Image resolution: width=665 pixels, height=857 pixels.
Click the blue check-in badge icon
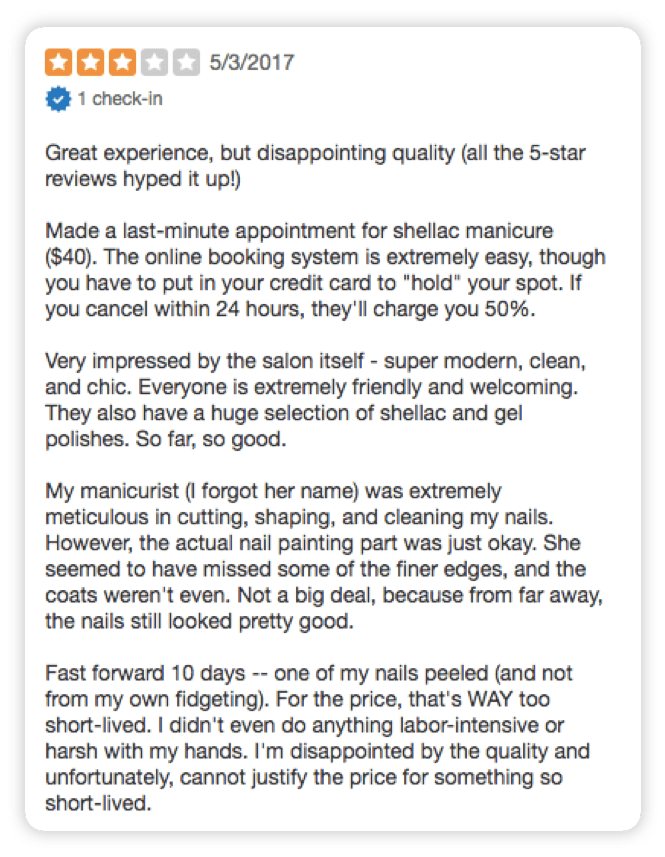coord(57,98)
